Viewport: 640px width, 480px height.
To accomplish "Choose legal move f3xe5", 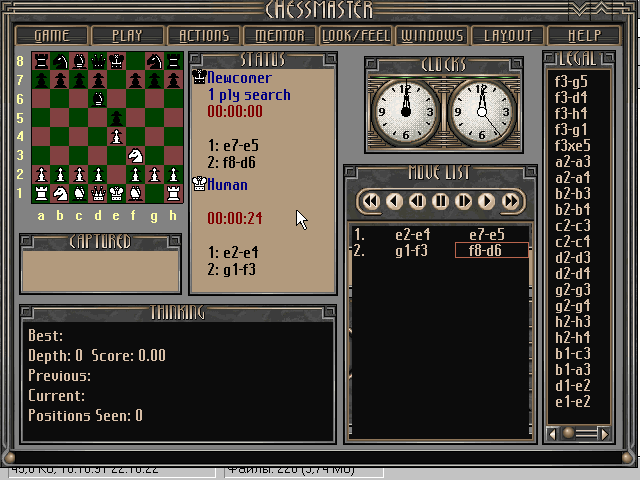I will (x=572, y=146).
